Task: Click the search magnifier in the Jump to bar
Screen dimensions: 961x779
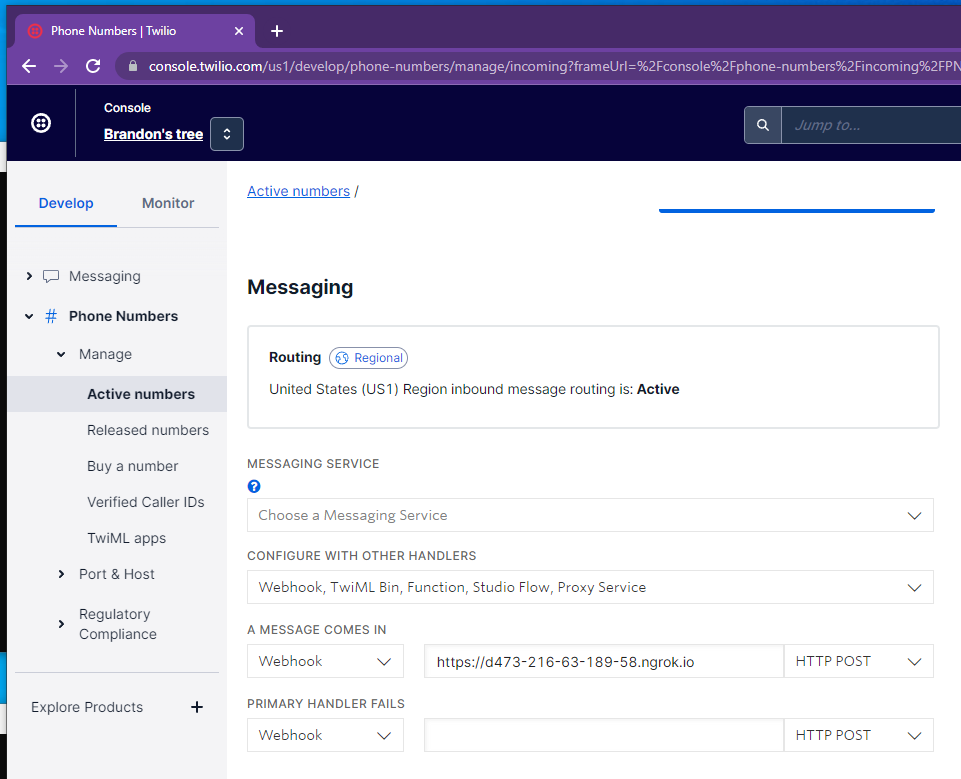Action: pos(762,125)
